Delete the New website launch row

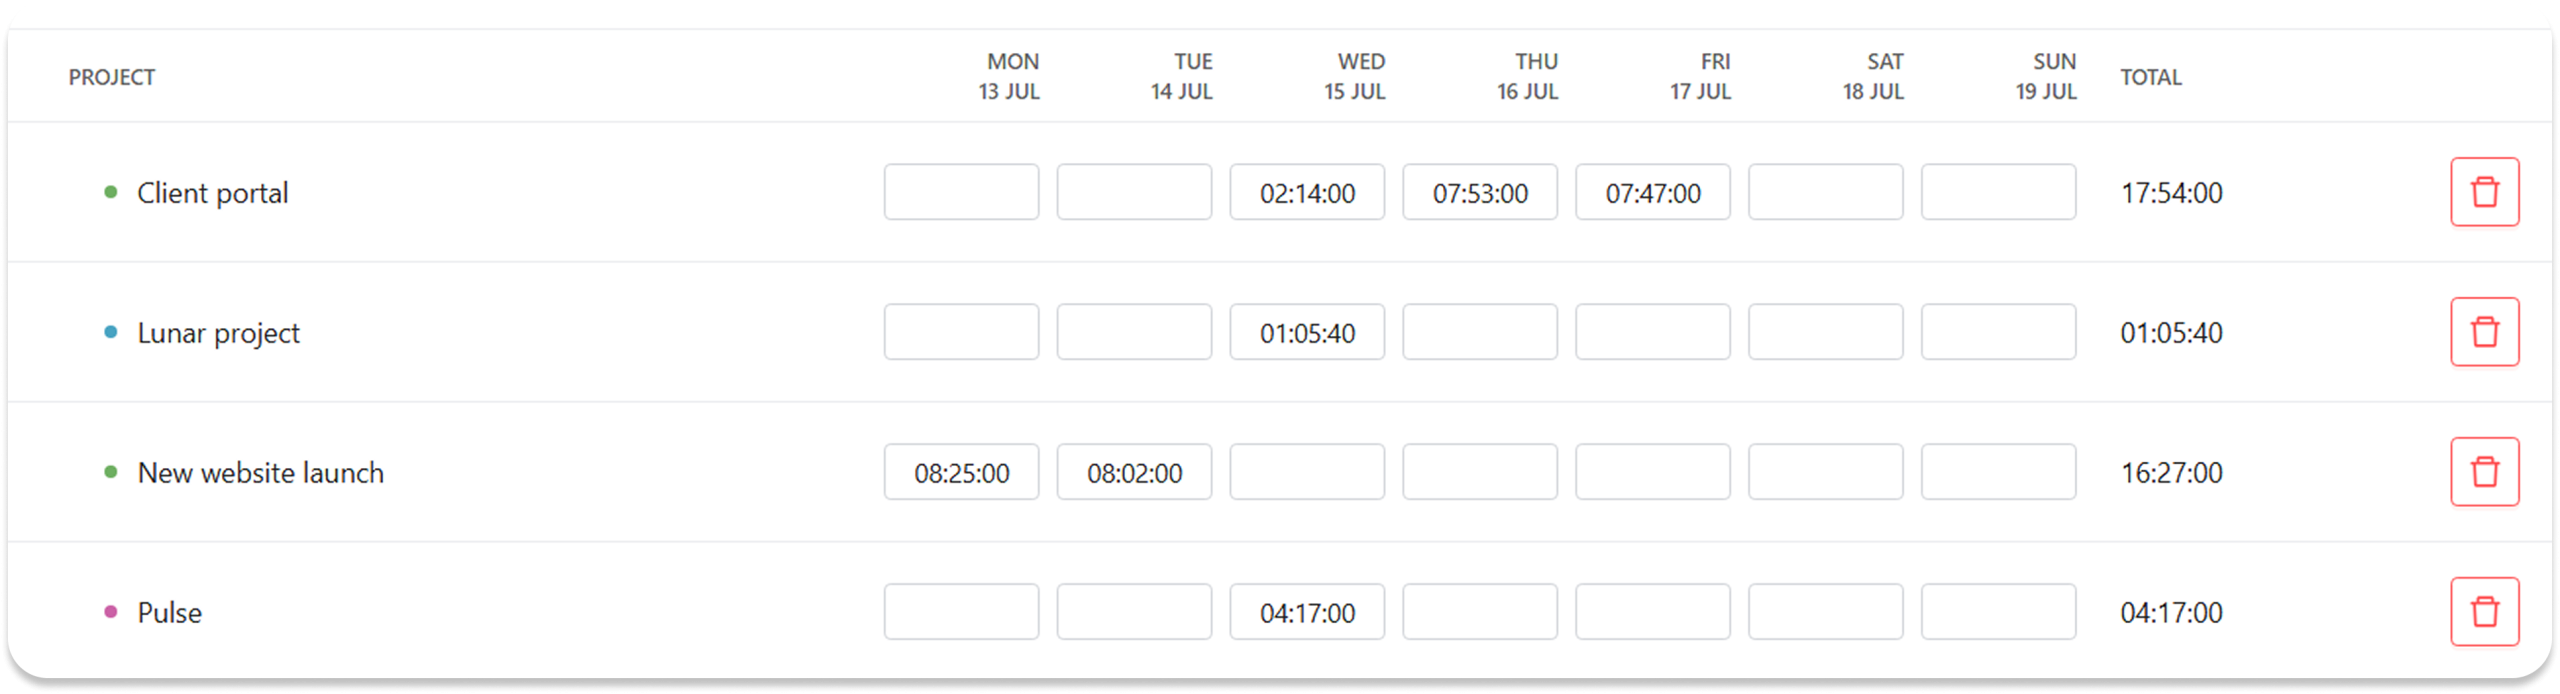[2484, 472]
